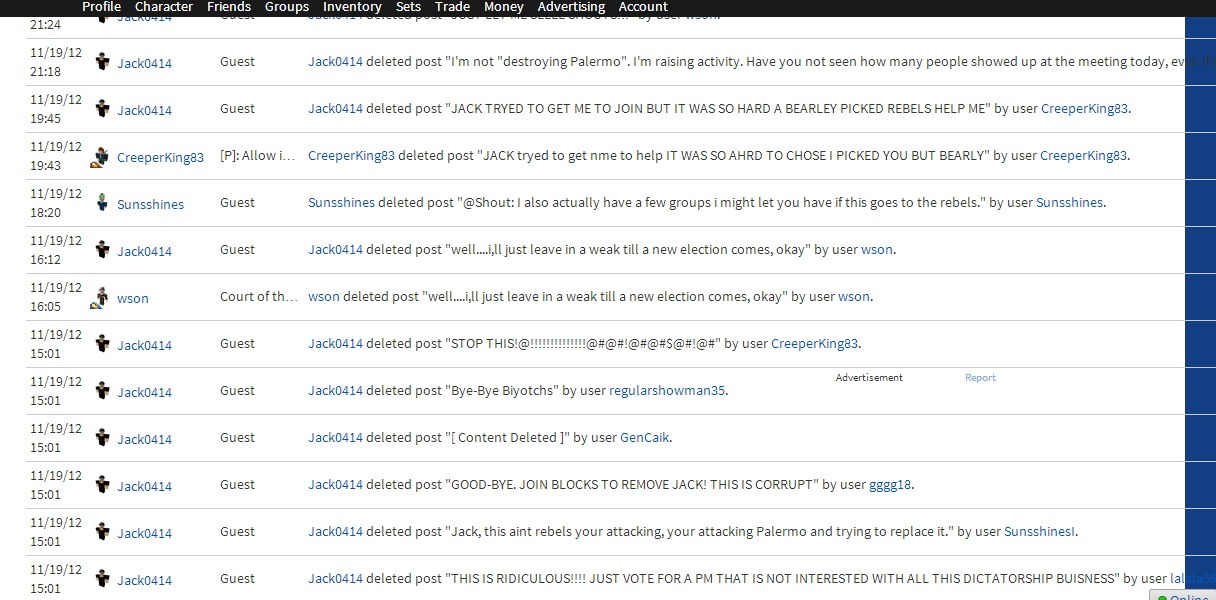
Task: Go to Friends in top navigation
Action: (x=229, y=7)
